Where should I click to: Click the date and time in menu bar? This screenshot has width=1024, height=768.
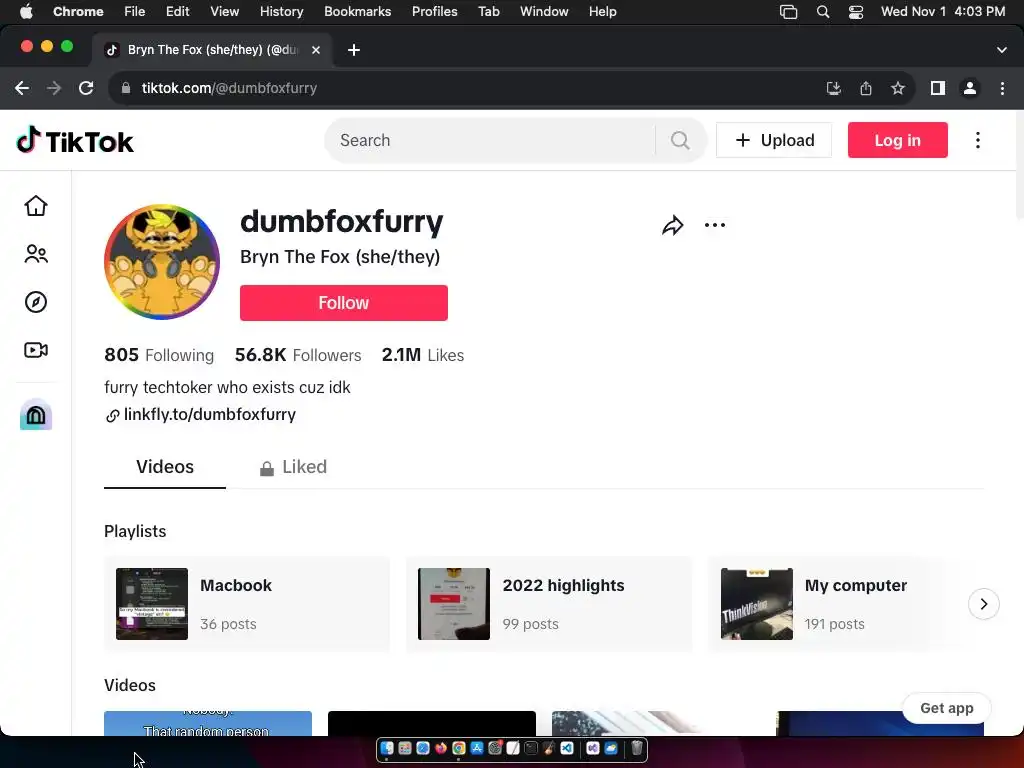coord(942,11)
